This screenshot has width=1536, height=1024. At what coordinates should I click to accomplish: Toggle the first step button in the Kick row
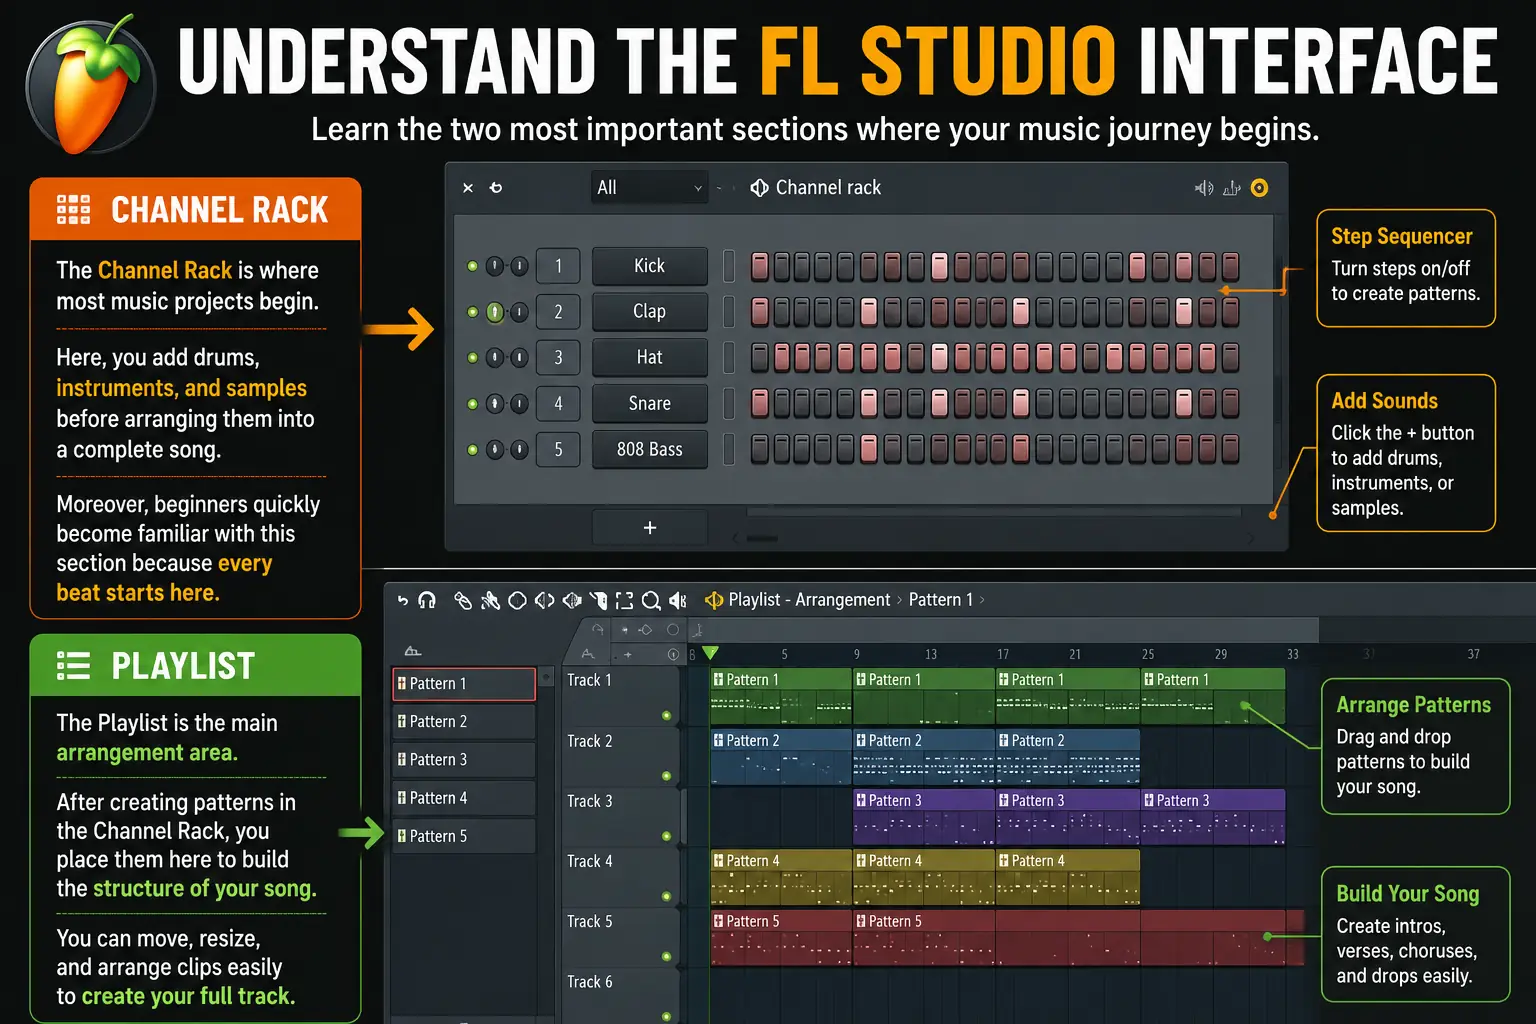[760, 266]
